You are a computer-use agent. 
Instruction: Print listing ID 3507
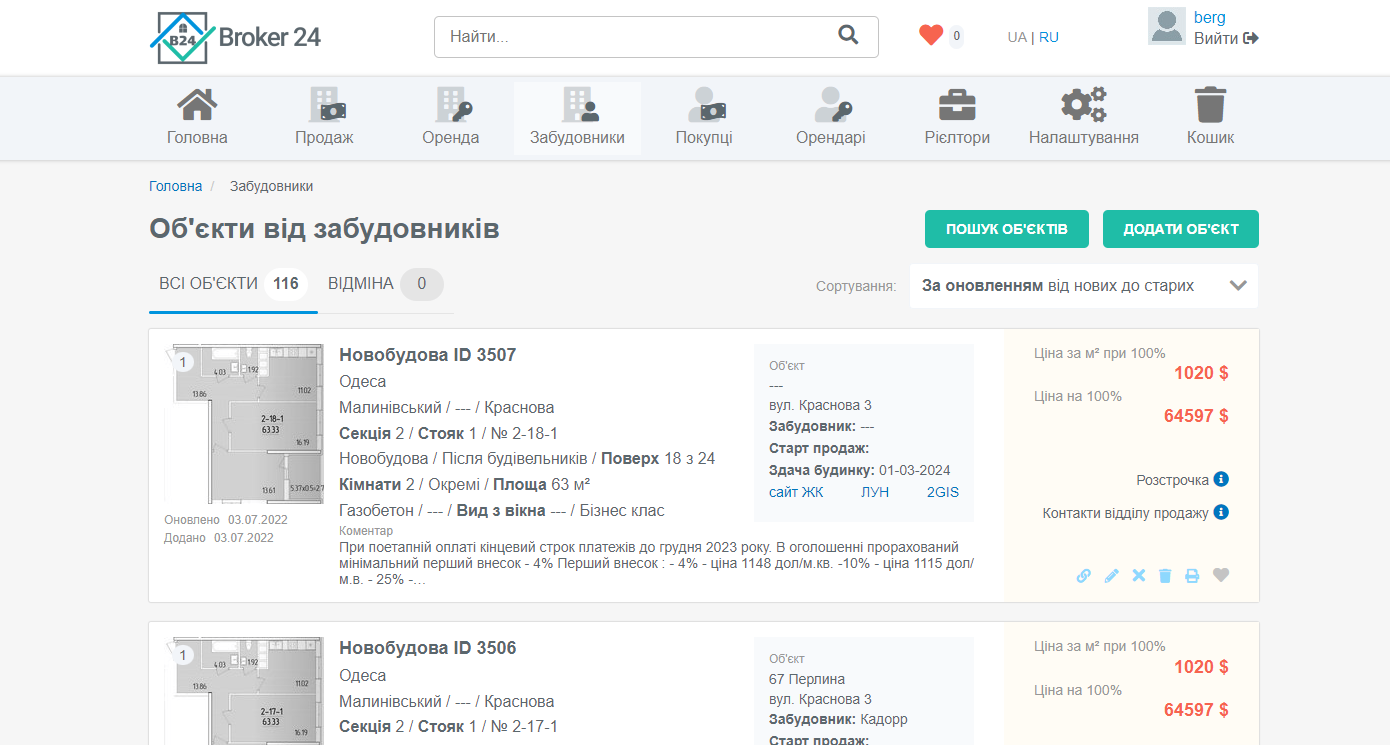point(1192,576)
